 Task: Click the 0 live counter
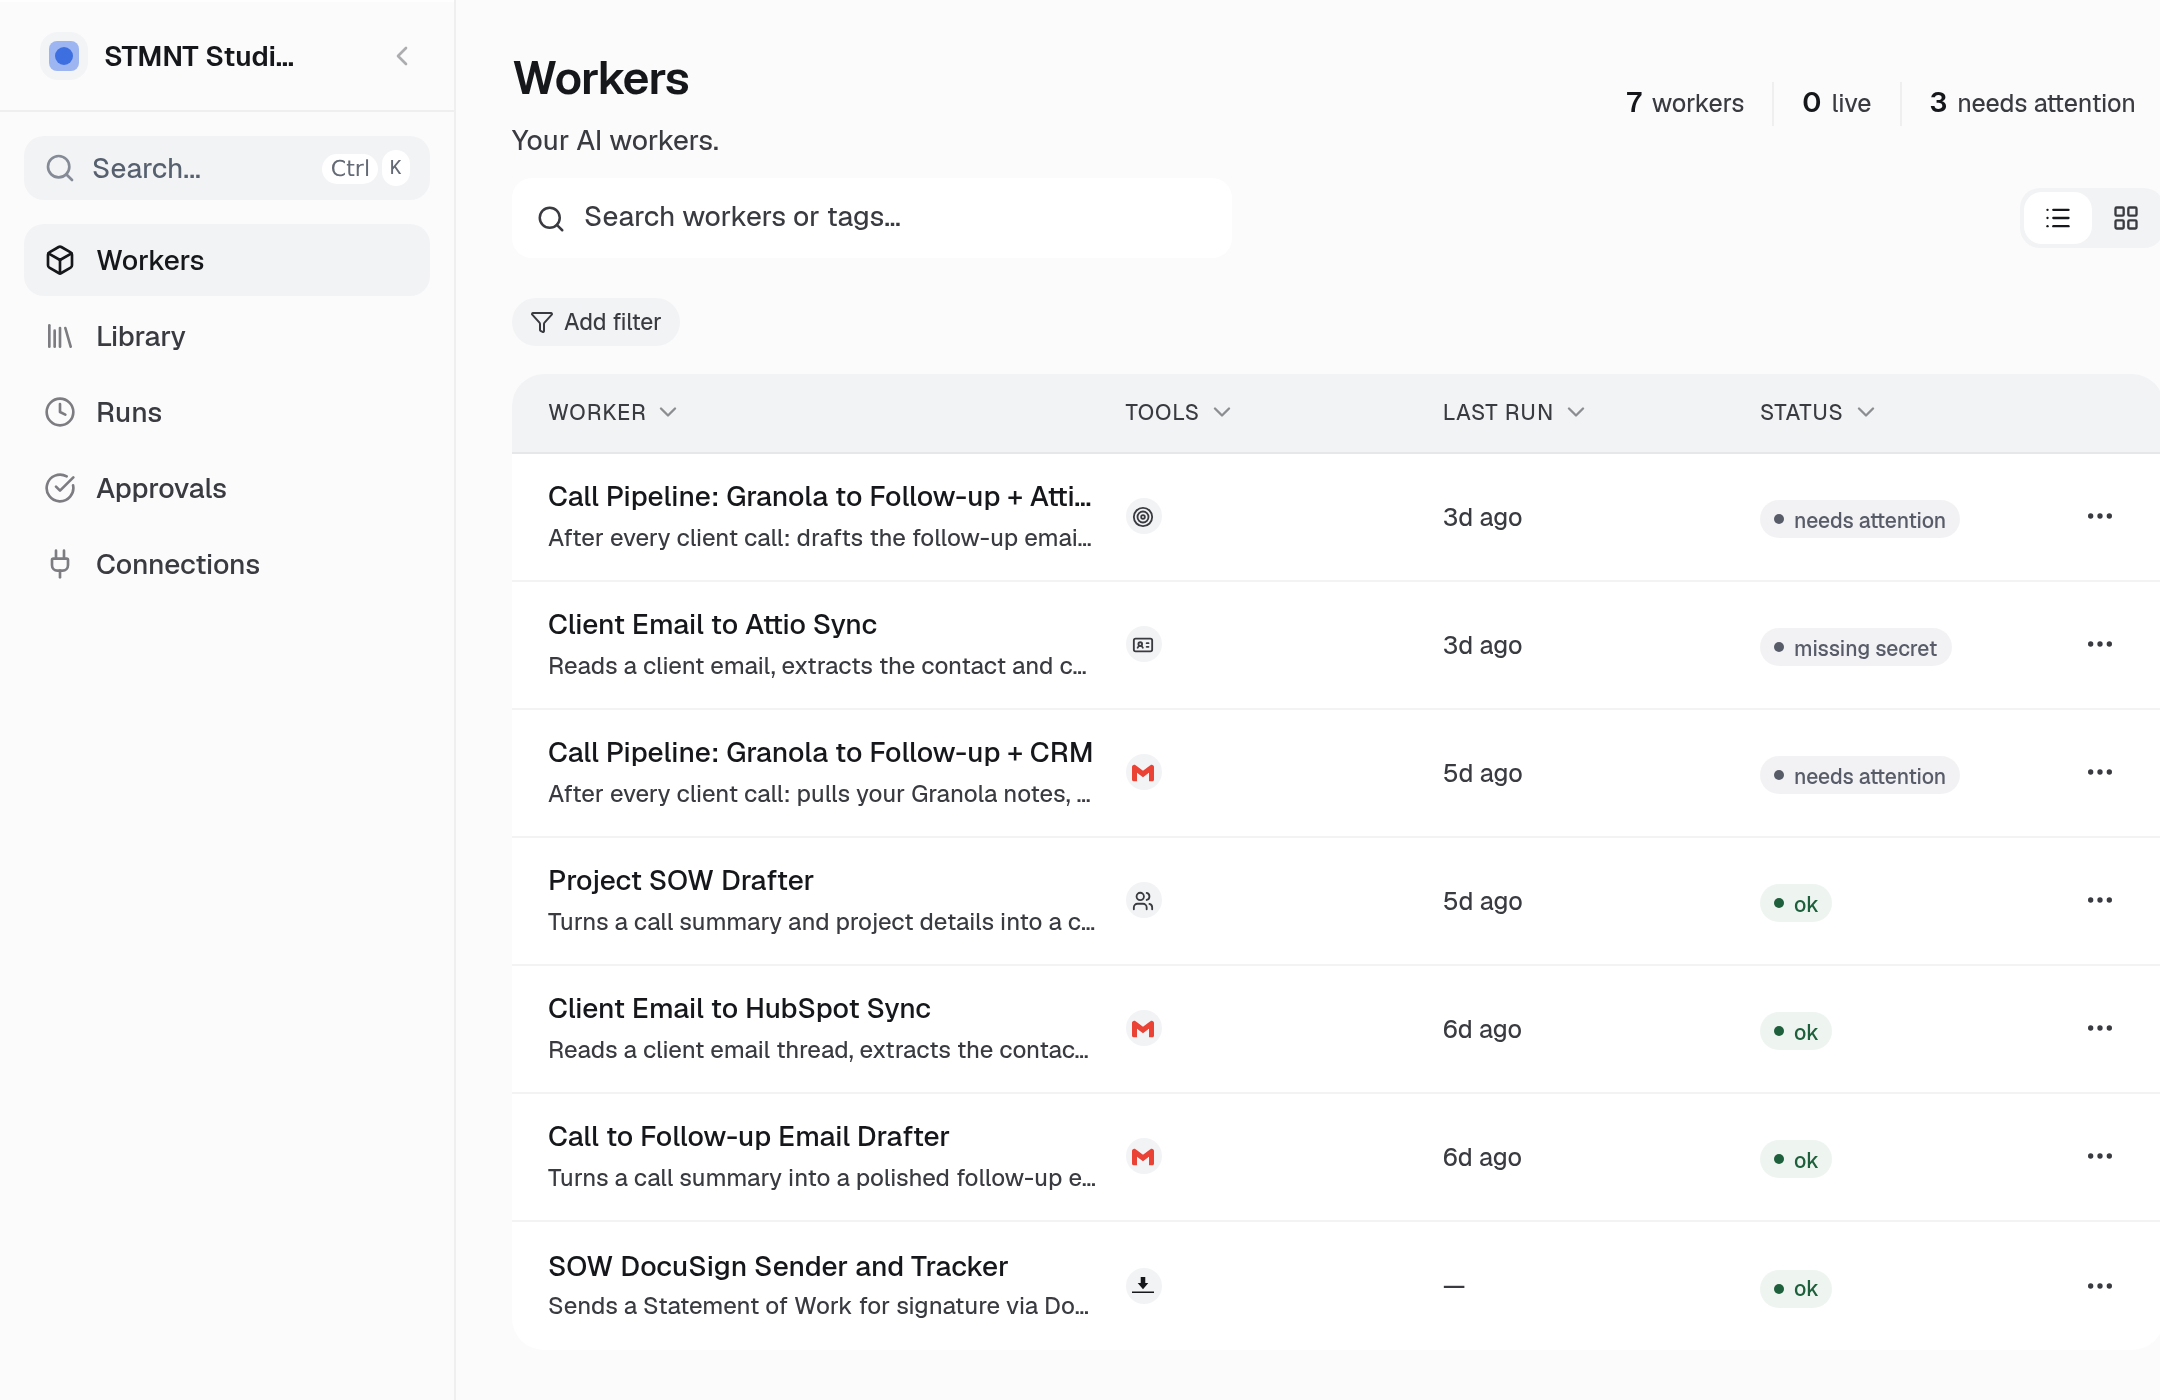point(1836,103)
